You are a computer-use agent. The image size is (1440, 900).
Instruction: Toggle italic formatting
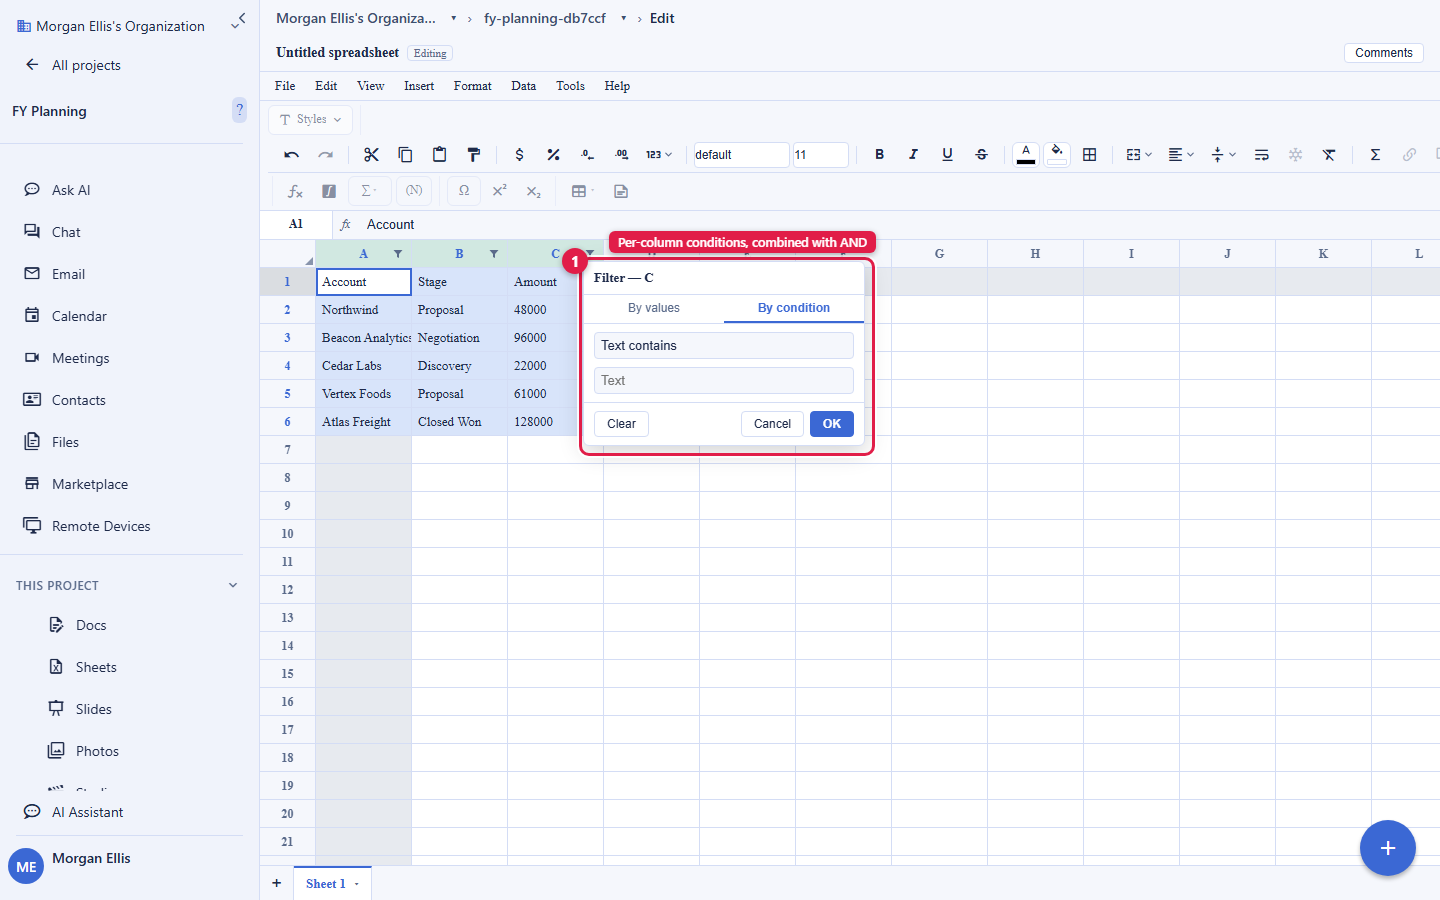(x=913, y=155)
